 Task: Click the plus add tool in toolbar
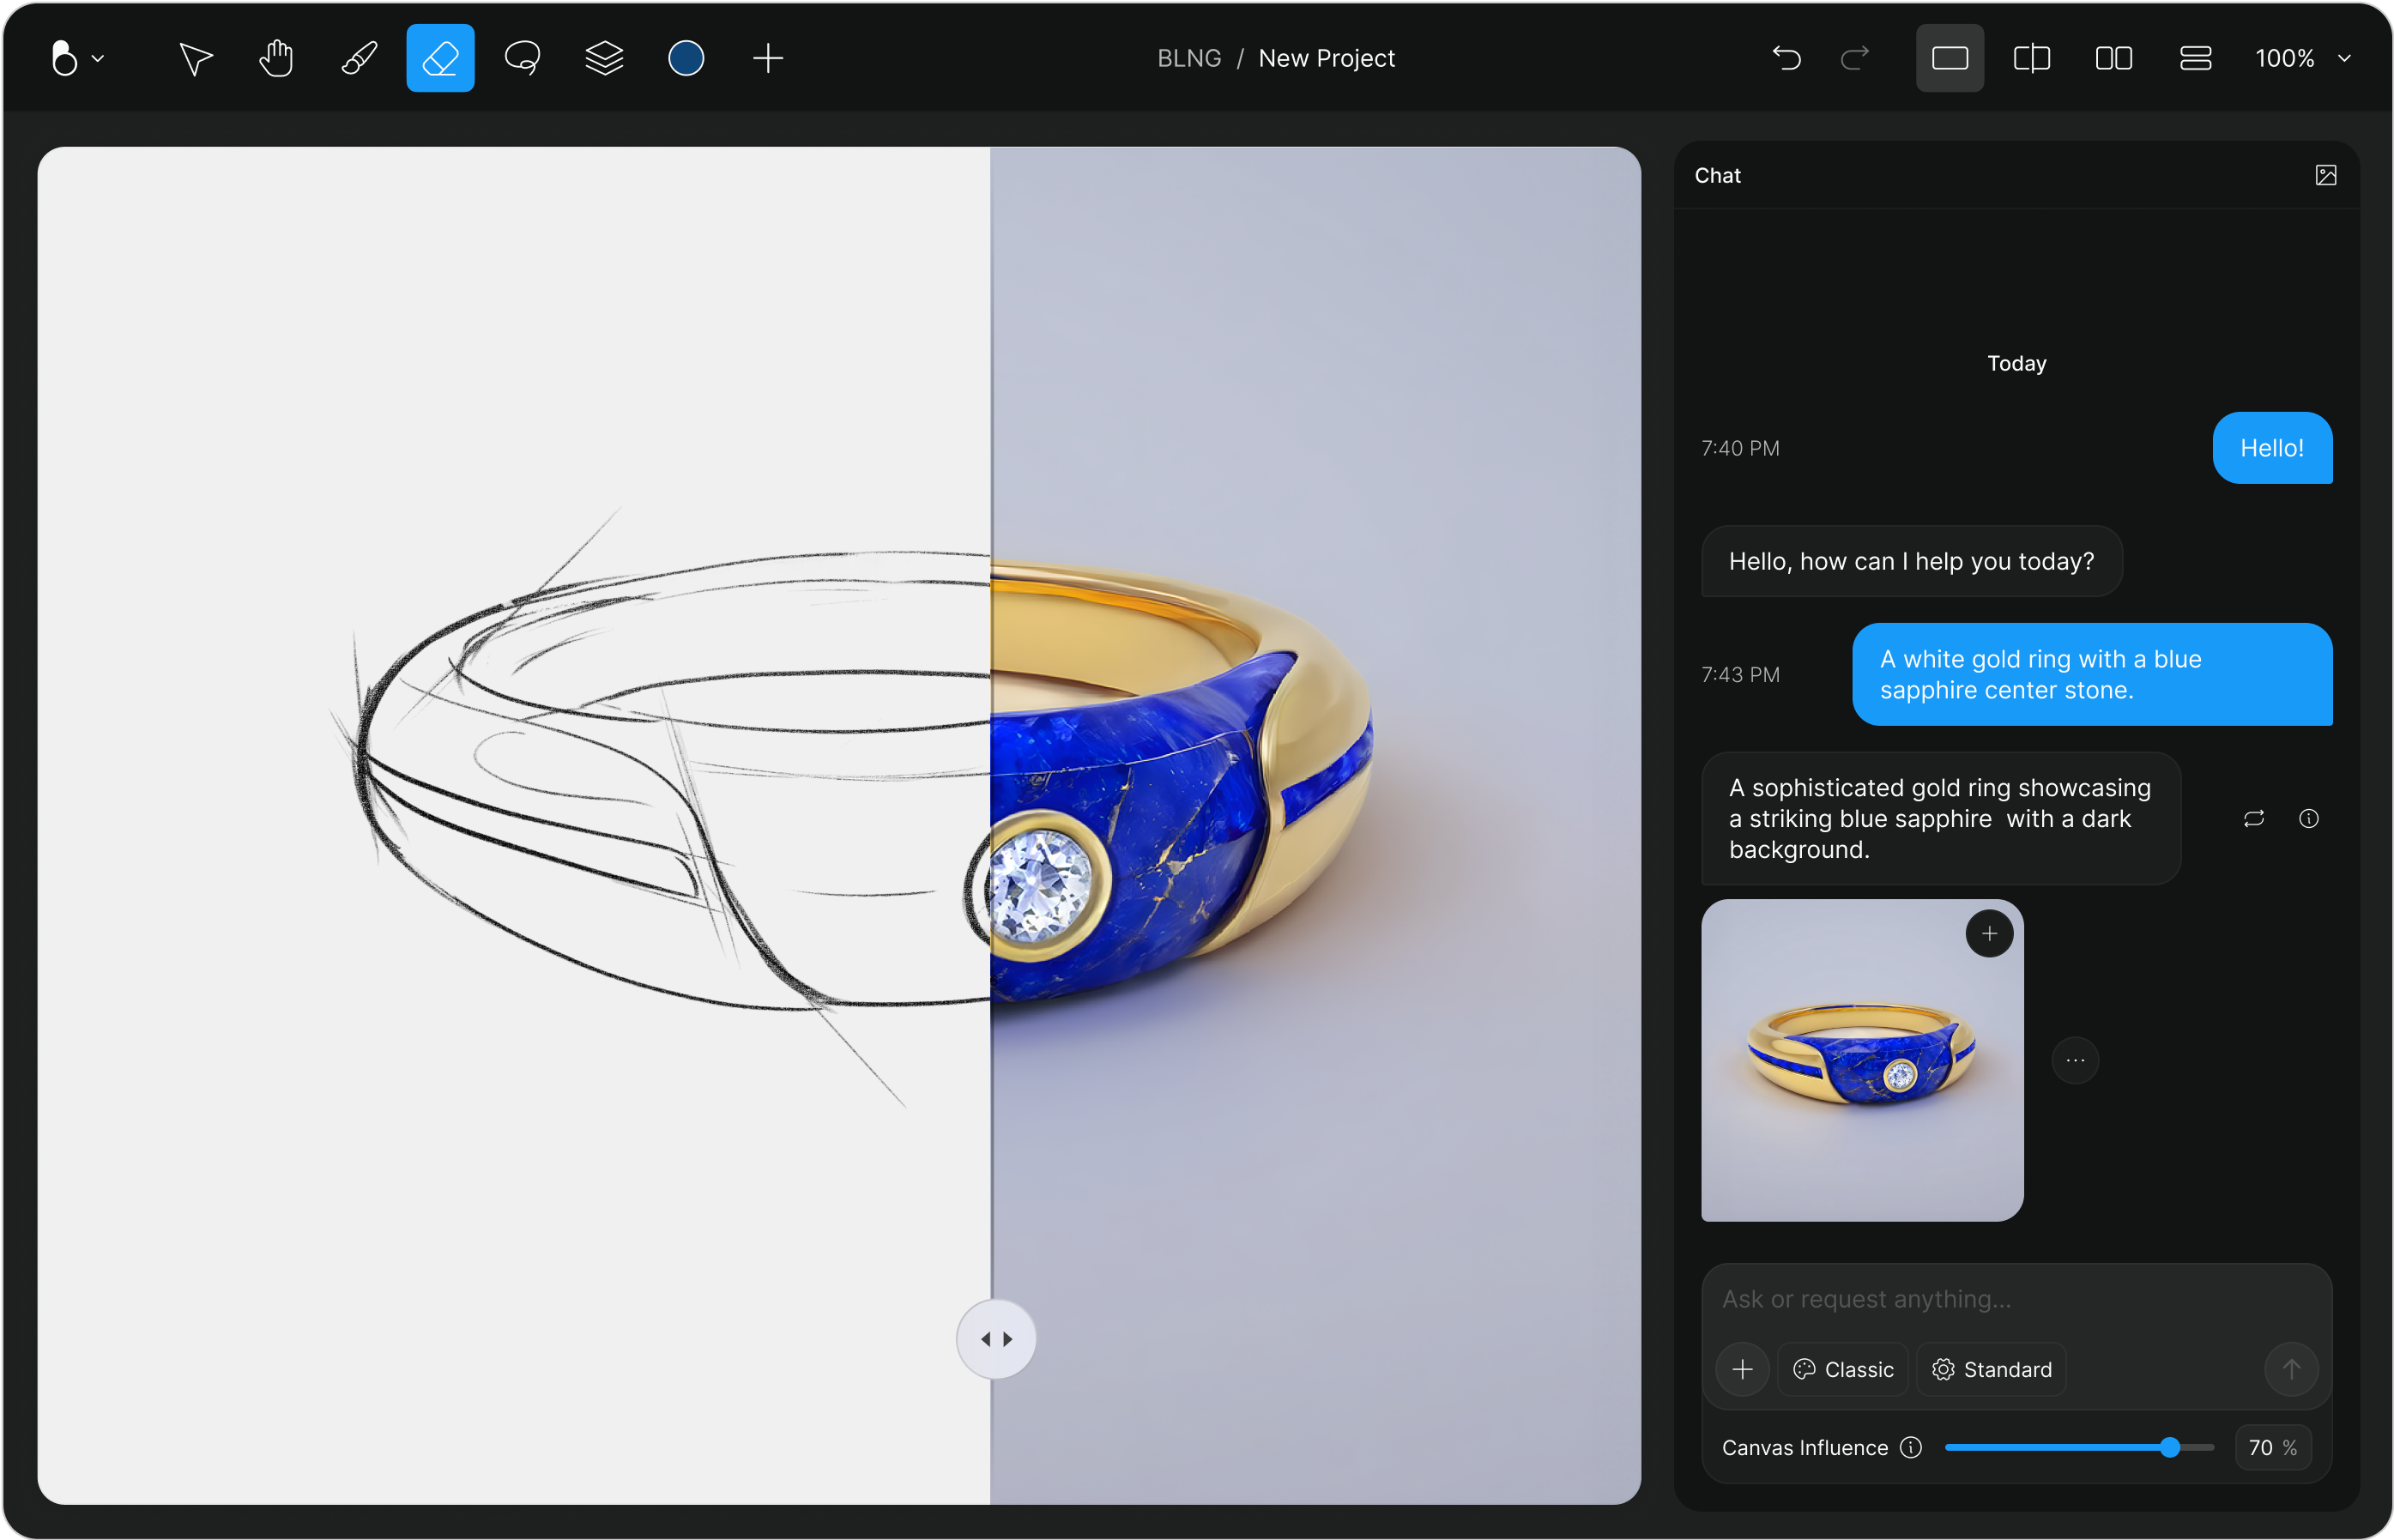tap(768, 58)
